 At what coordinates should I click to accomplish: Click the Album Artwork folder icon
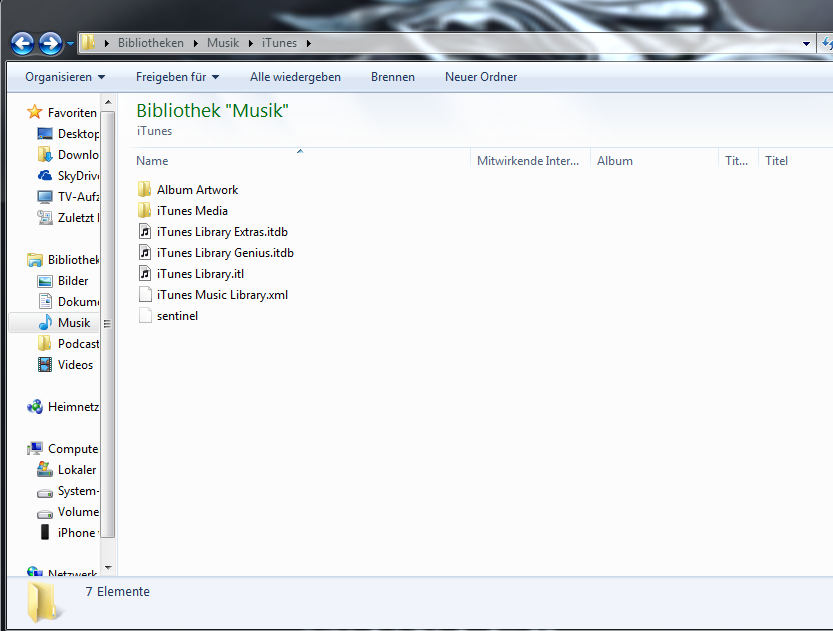tap(144, 190)
